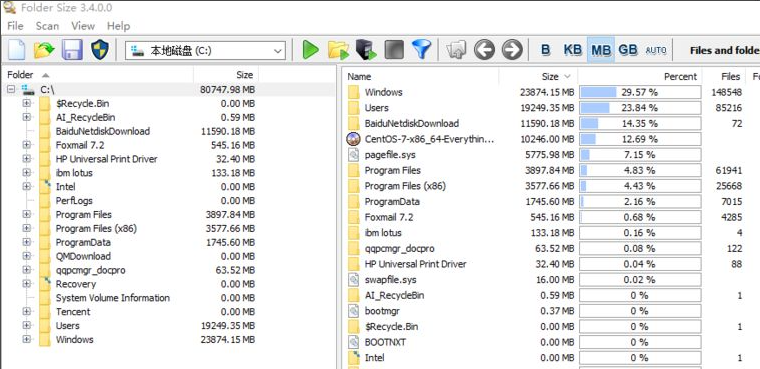Click the Files and folders label
Viewport: 760px width, 369px height.
click(x=724, y=50)
